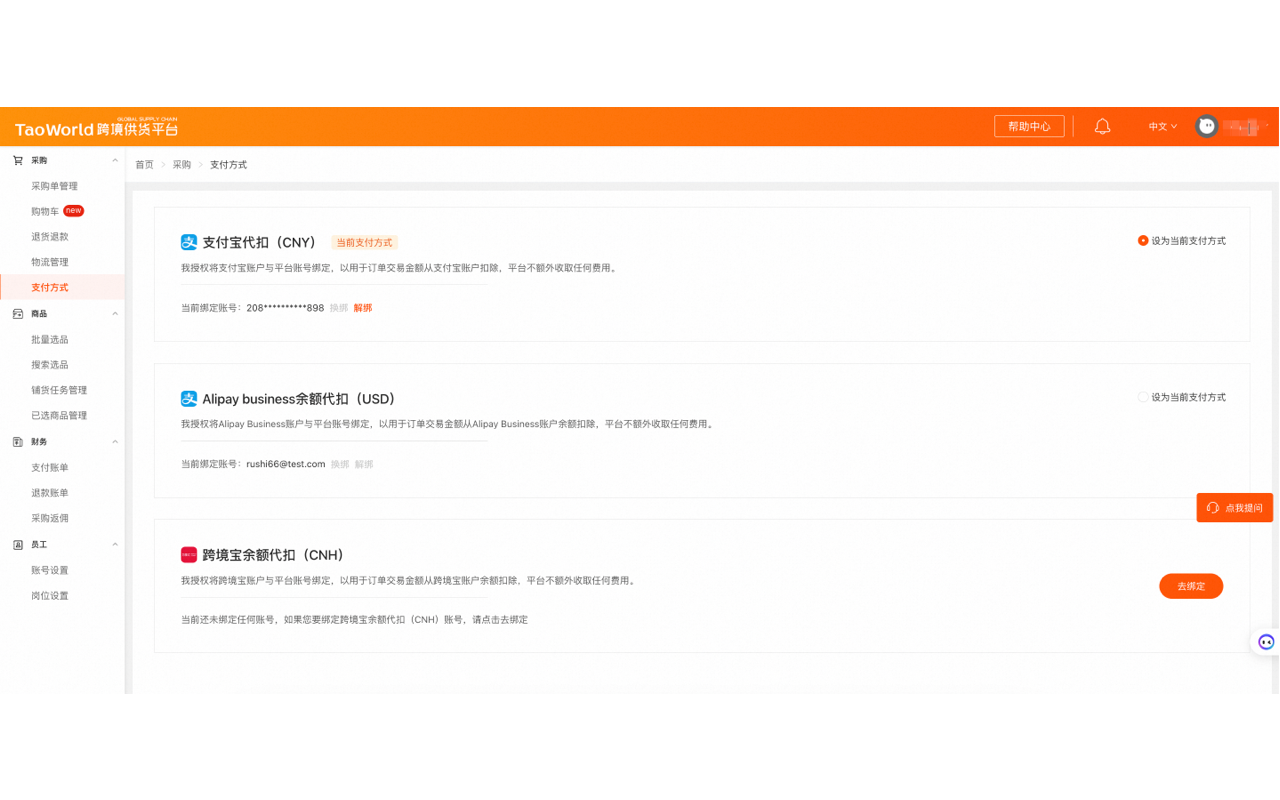The image size is (1280, 800).
Task: Click the Alipay business余额代扣（USD）heading
Action: click(299, 399)
